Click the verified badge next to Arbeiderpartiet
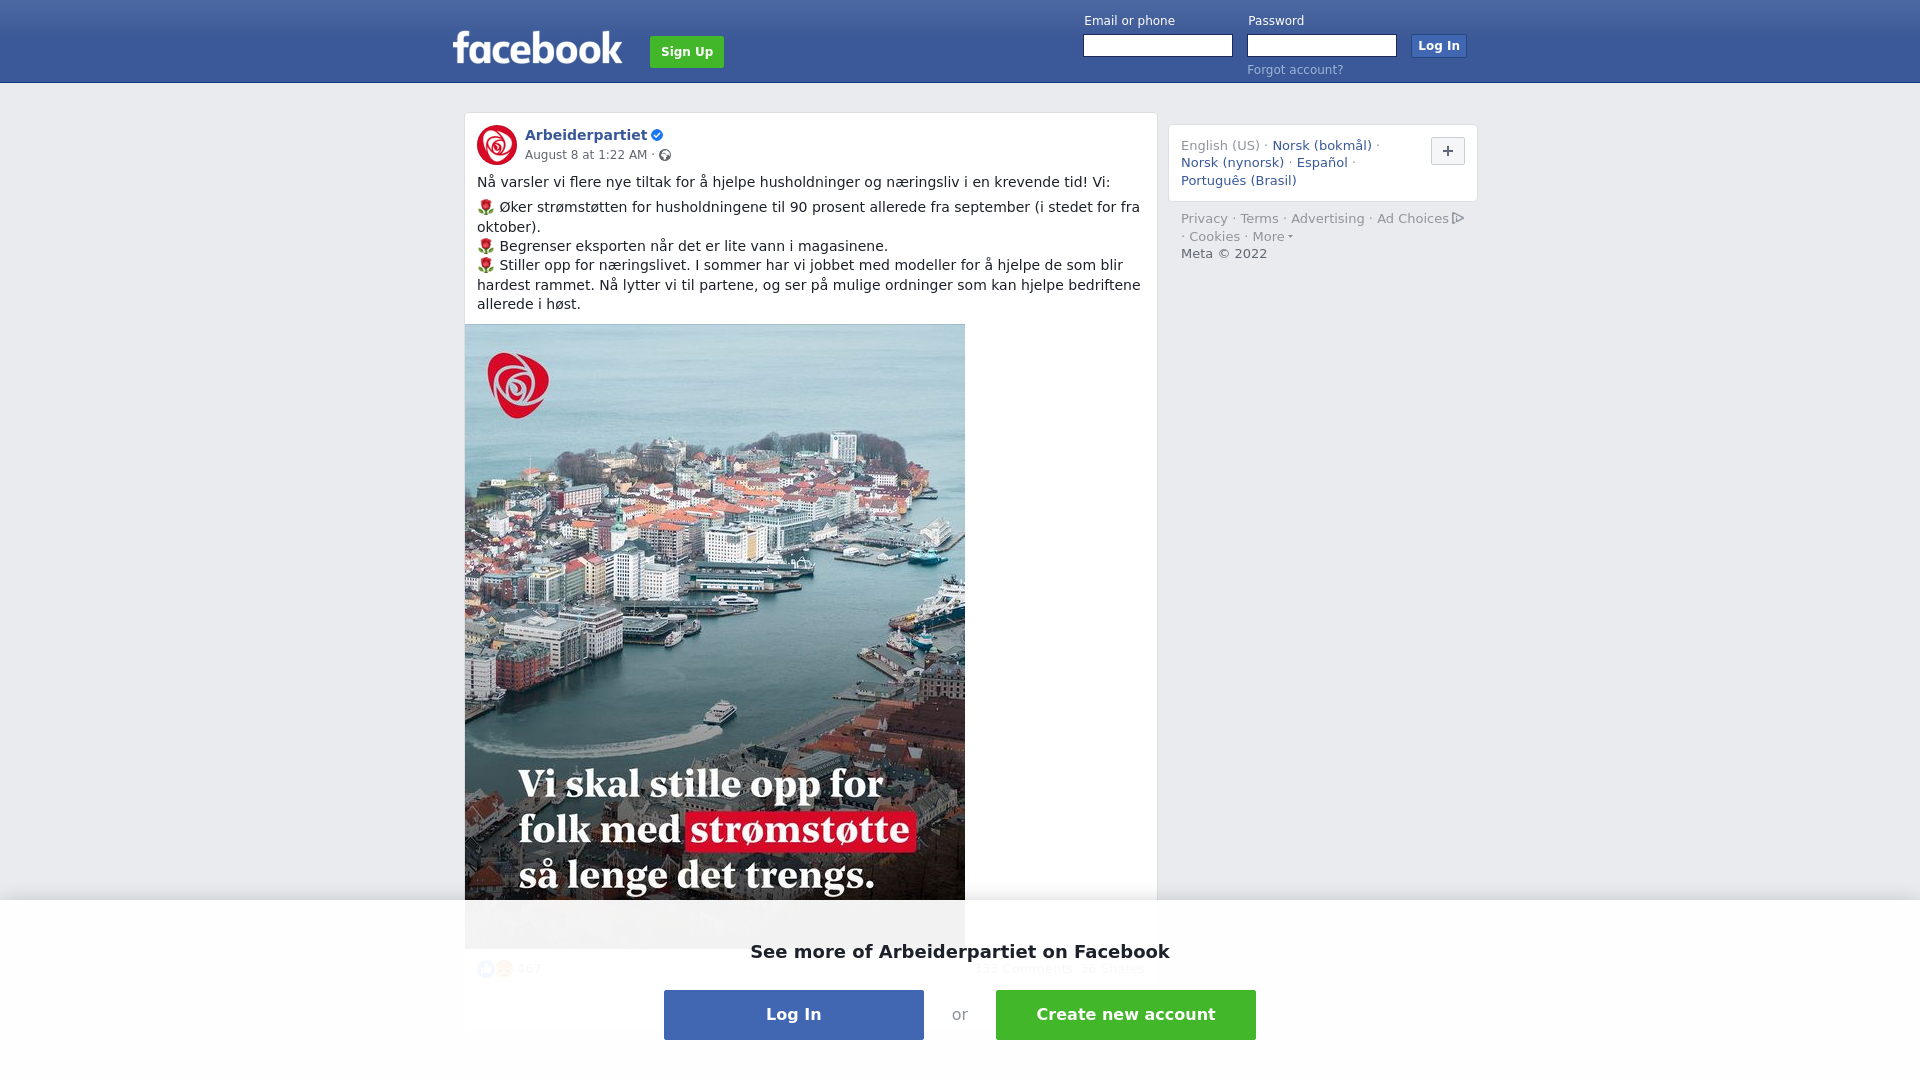This screenshot has width=1920, height=1080. click(657, 135)
